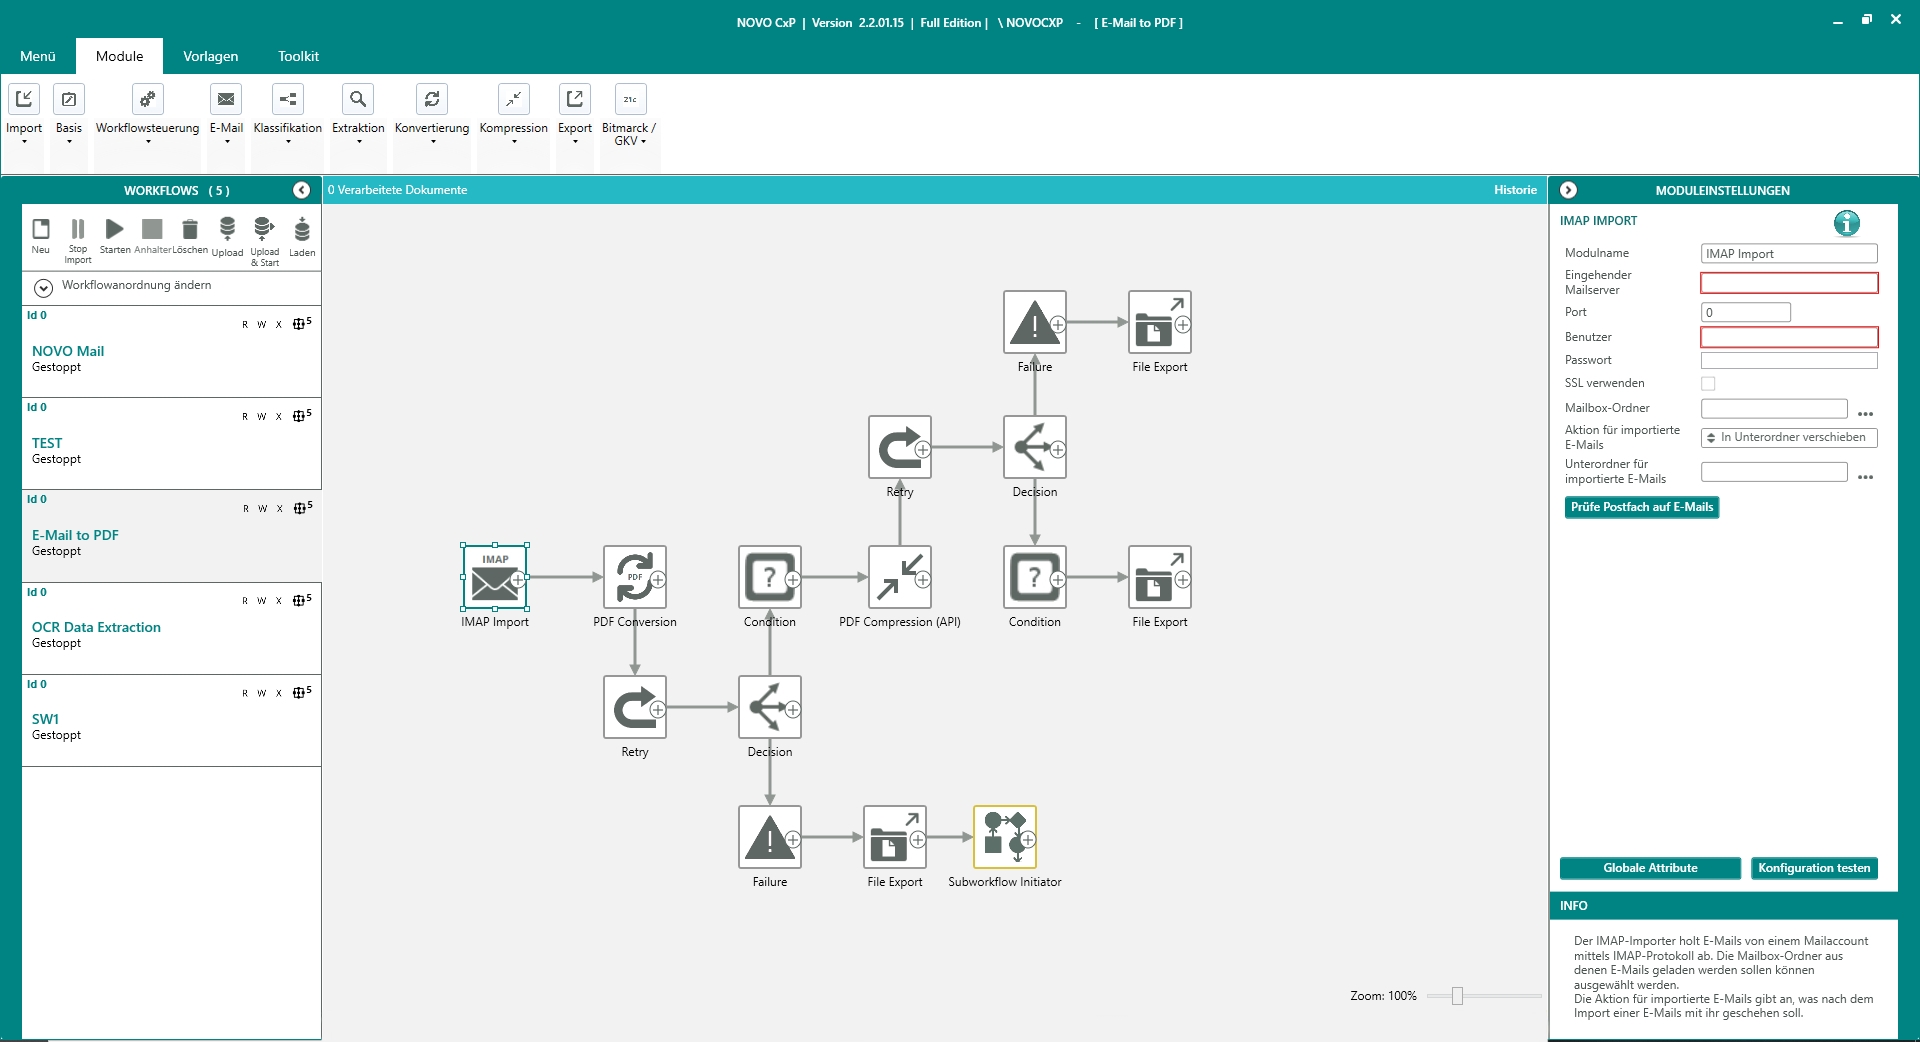Expand the Kompression dropdown arrow
1920x1042 pixels.
(514, 142)
